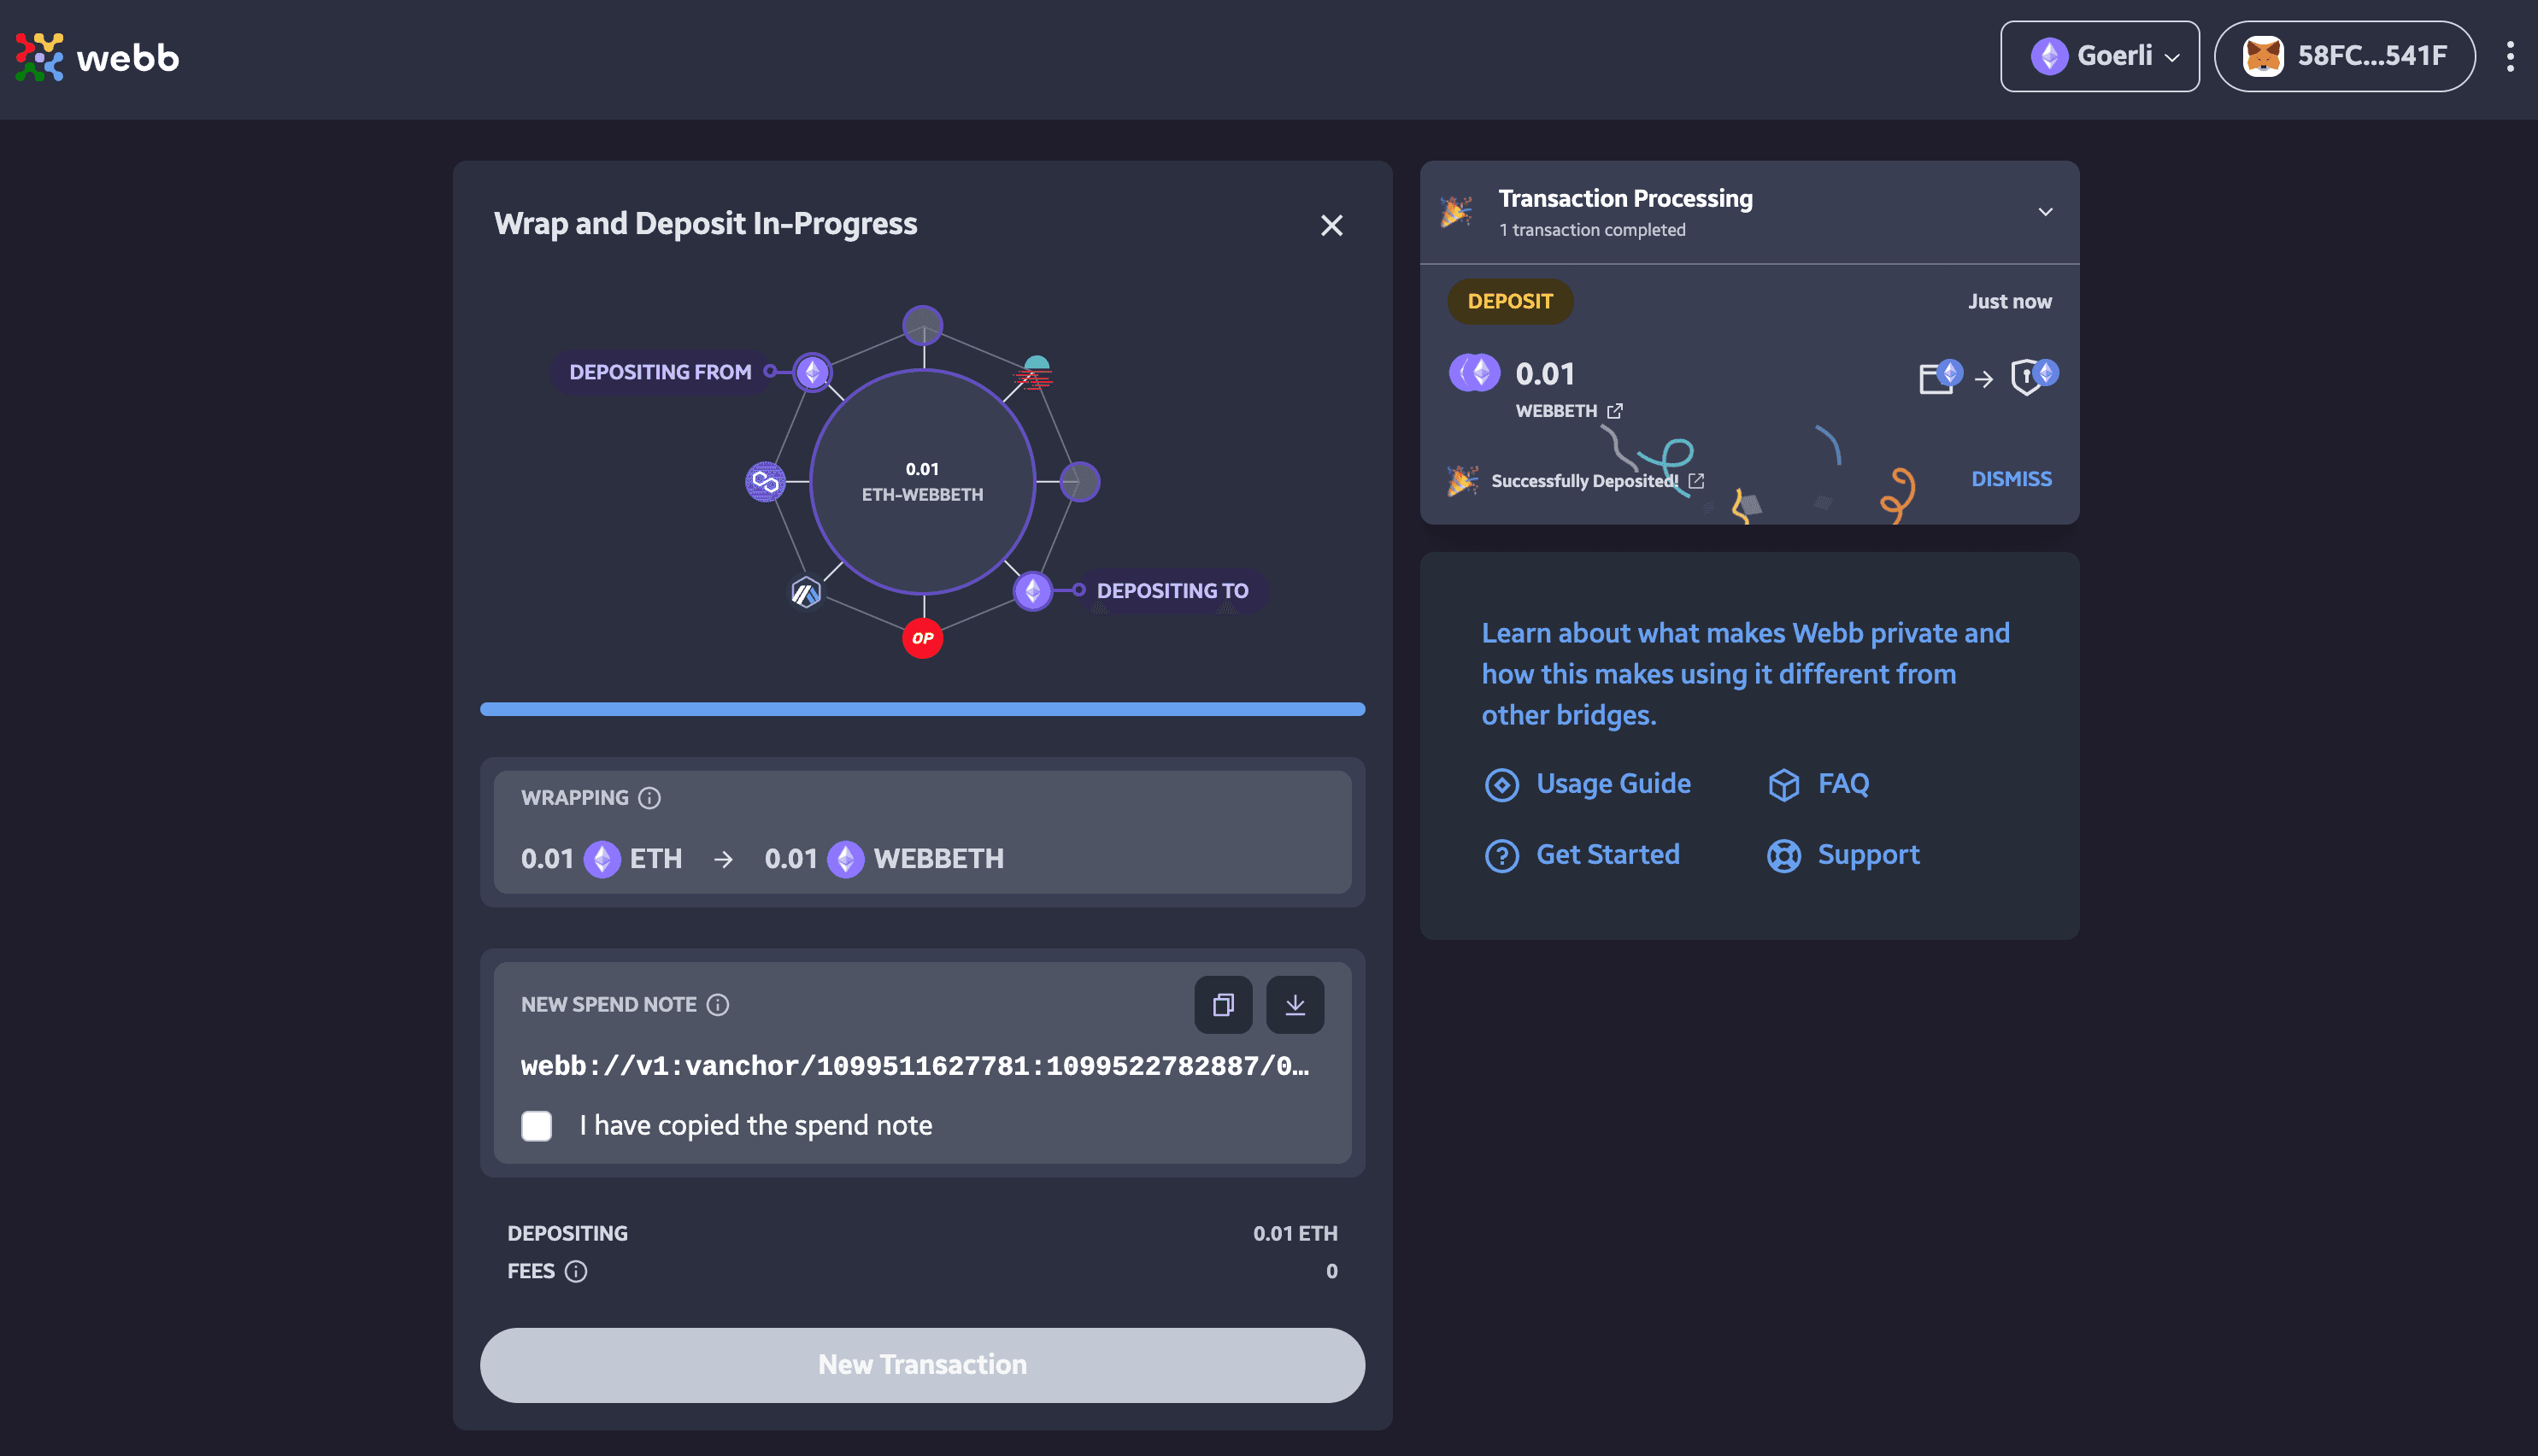Click the New Transaction button
This screenshot has width=2538, height=1456.
pyautogui.click(x=920, y=1364)
